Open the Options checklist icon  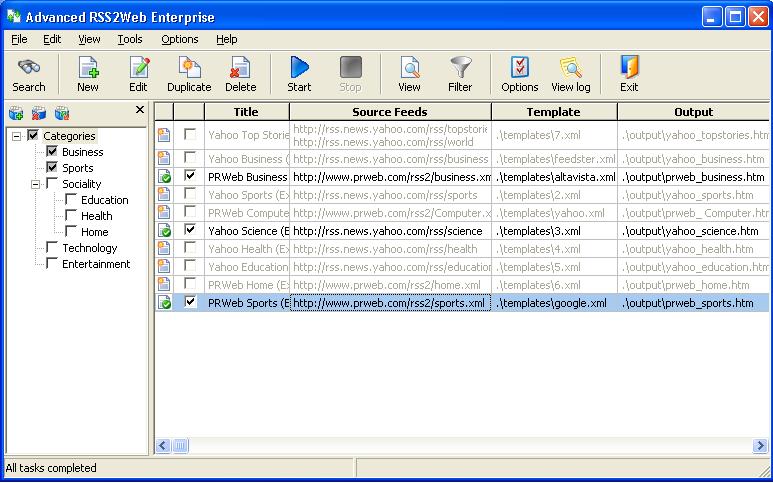[x=519, y=68]
